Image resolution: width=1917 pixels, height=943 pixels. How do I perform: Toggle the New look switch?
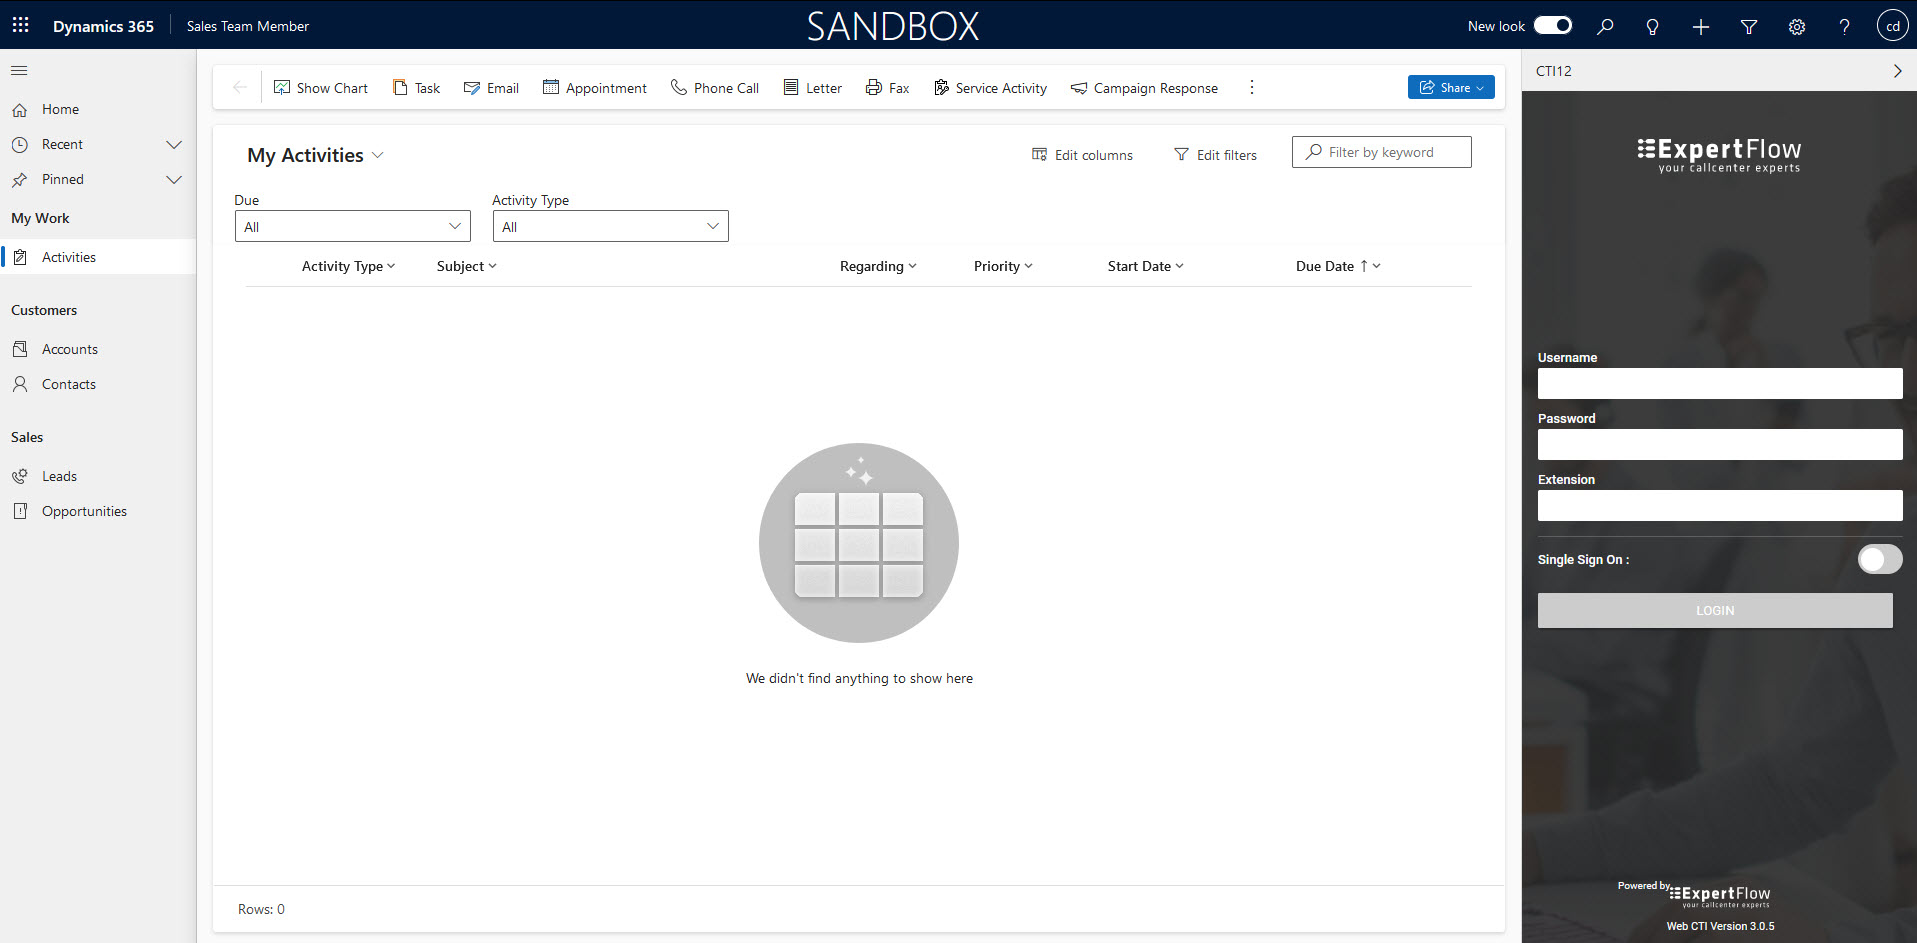tap(1553, 26)
